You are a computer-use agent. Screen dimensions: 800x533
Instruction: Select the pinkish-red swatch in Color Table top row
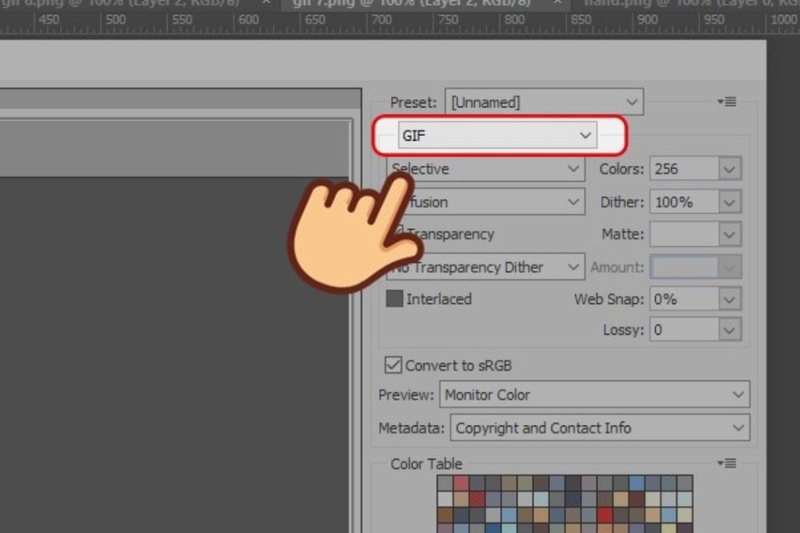pos(461,483)
